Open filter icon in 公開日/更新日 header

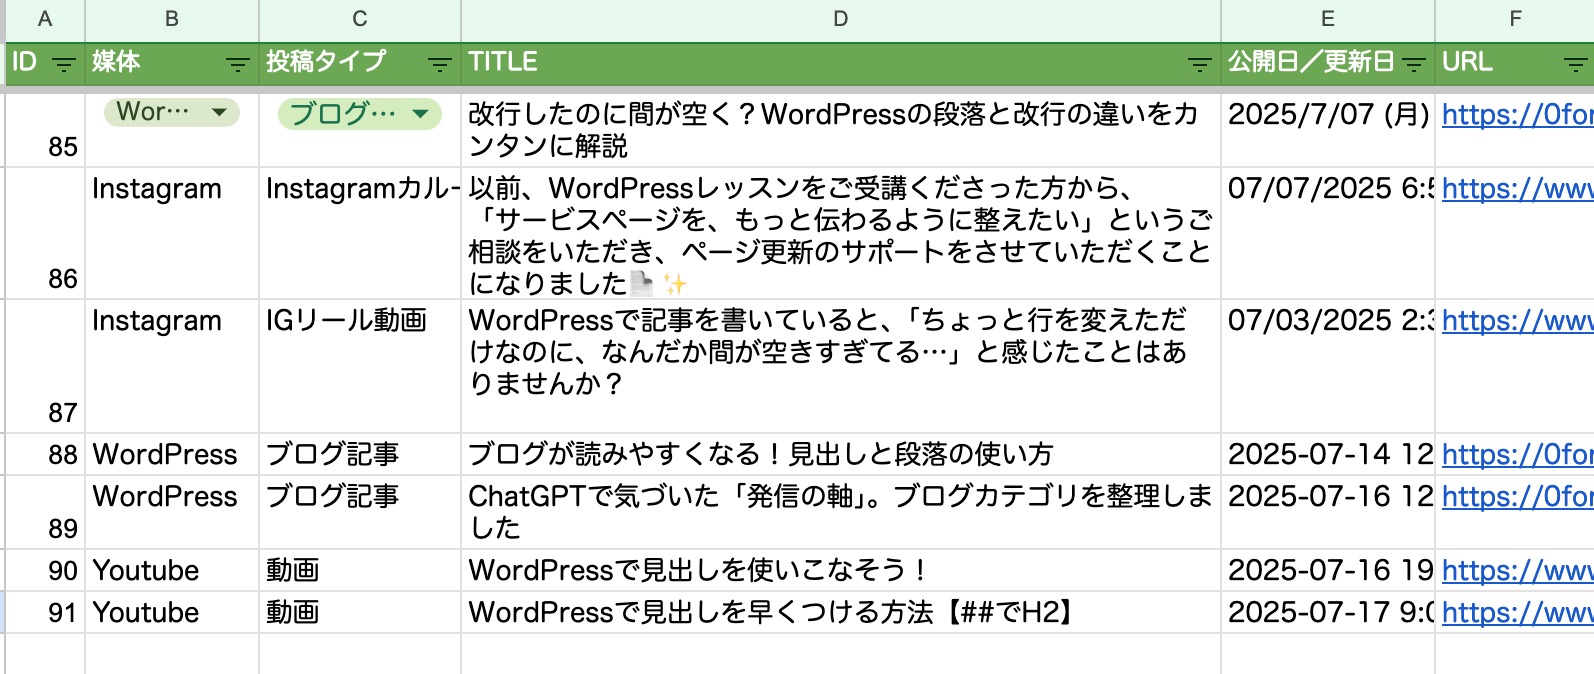click(1413, 65)
